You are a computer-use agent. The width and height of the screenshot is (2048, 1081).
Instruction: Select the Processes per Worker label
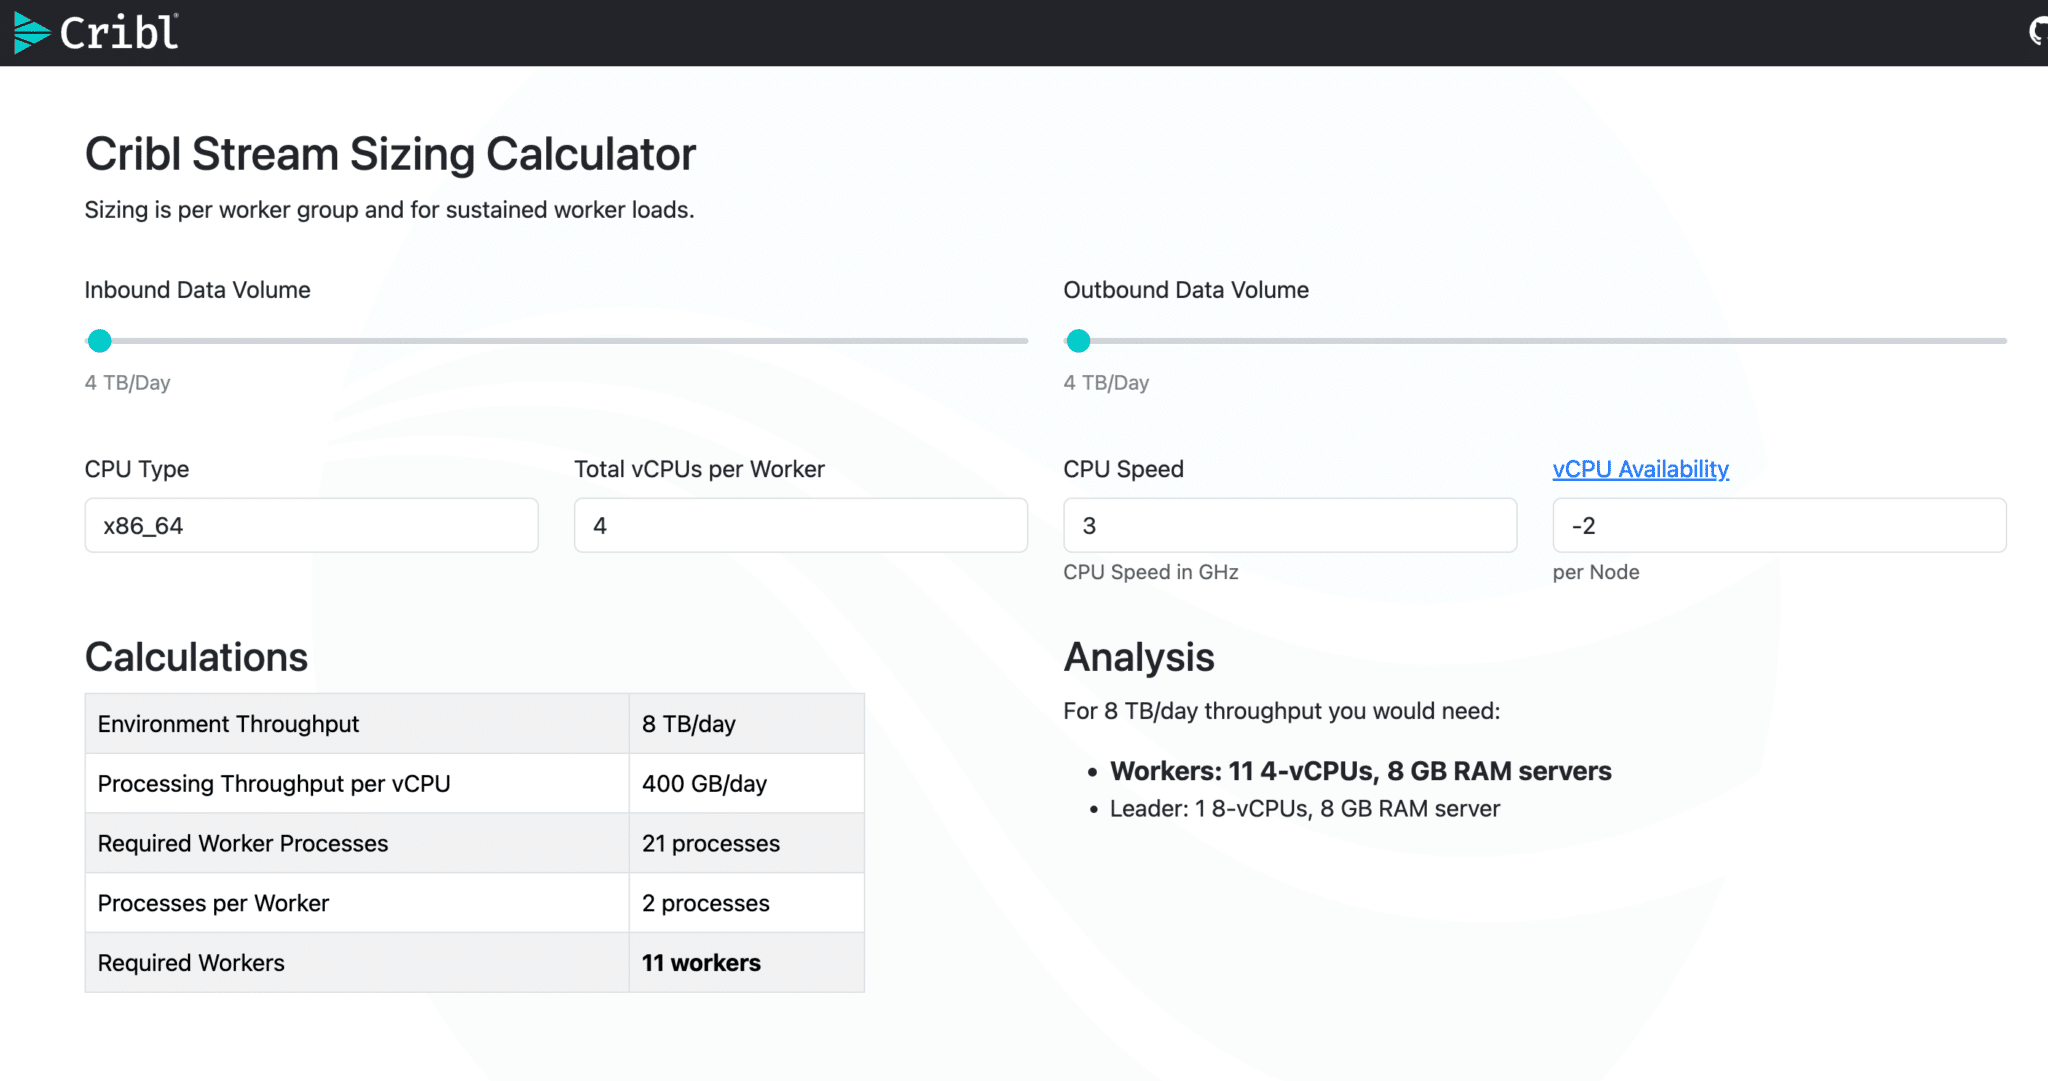213,903
